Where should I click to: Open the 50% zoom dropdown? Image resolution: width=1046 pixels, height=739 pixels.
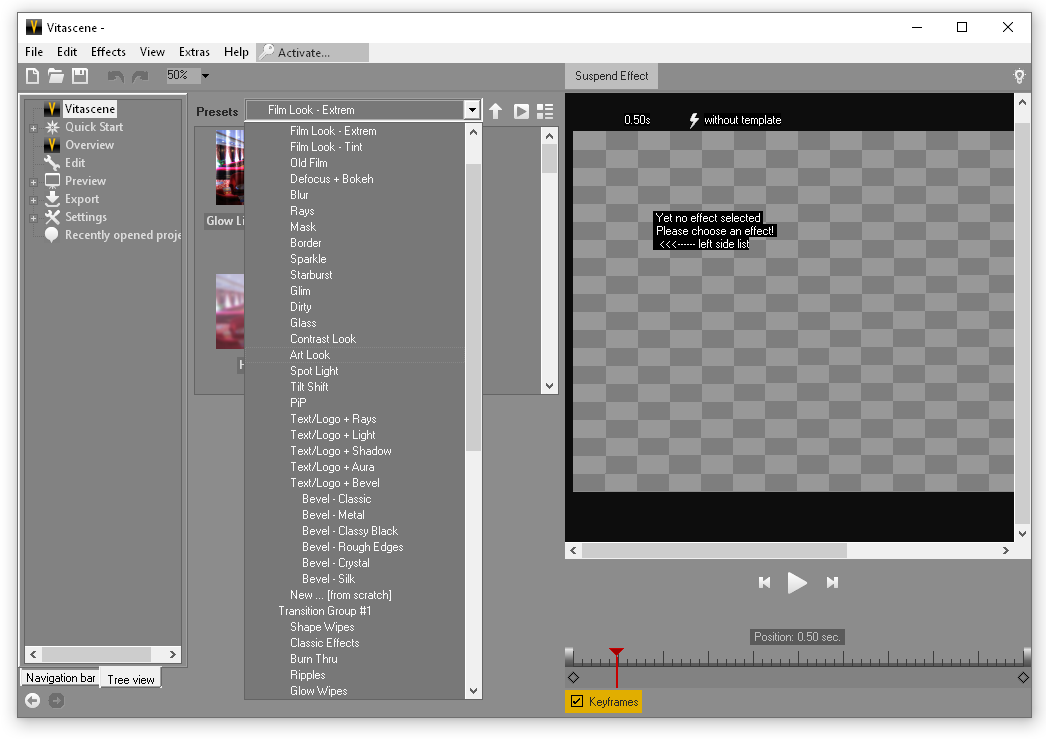pos(205,76)
